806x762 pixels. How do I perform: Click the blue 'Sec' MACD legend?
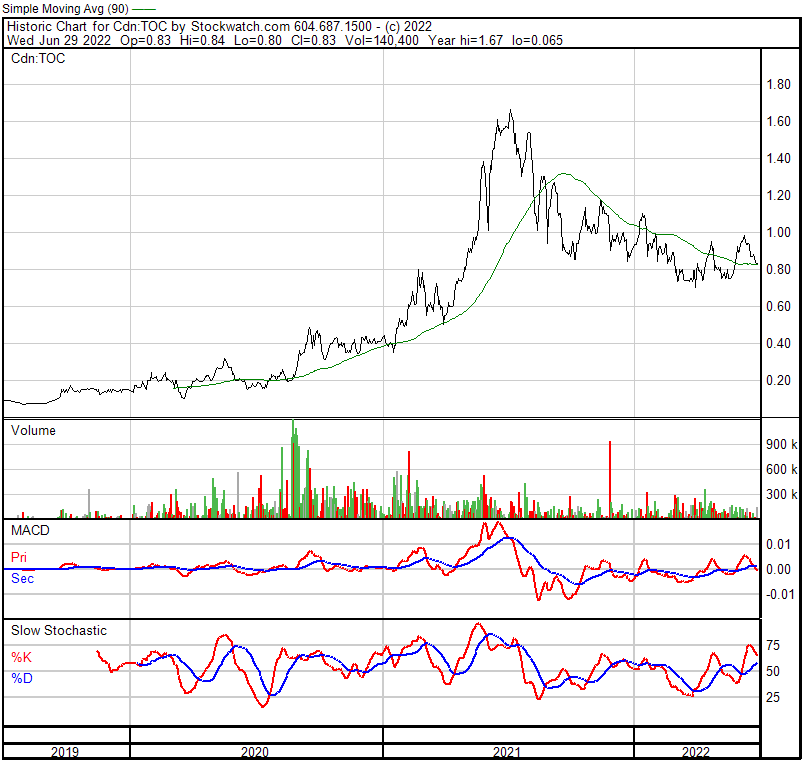tap(23, 579)
